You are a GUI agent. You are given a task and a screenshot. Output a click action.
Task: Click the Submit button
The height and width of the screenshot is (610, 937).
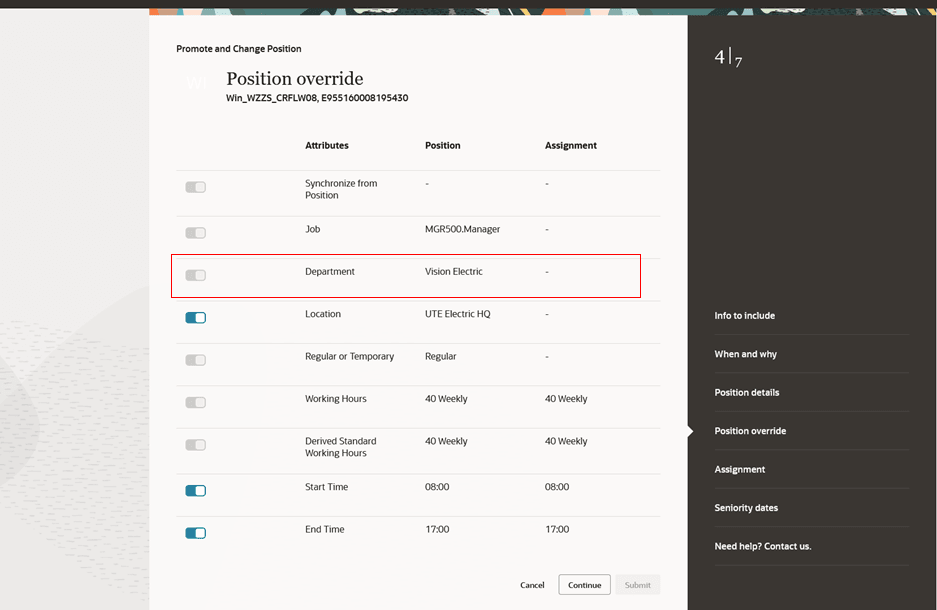click(x=638, y=585)
